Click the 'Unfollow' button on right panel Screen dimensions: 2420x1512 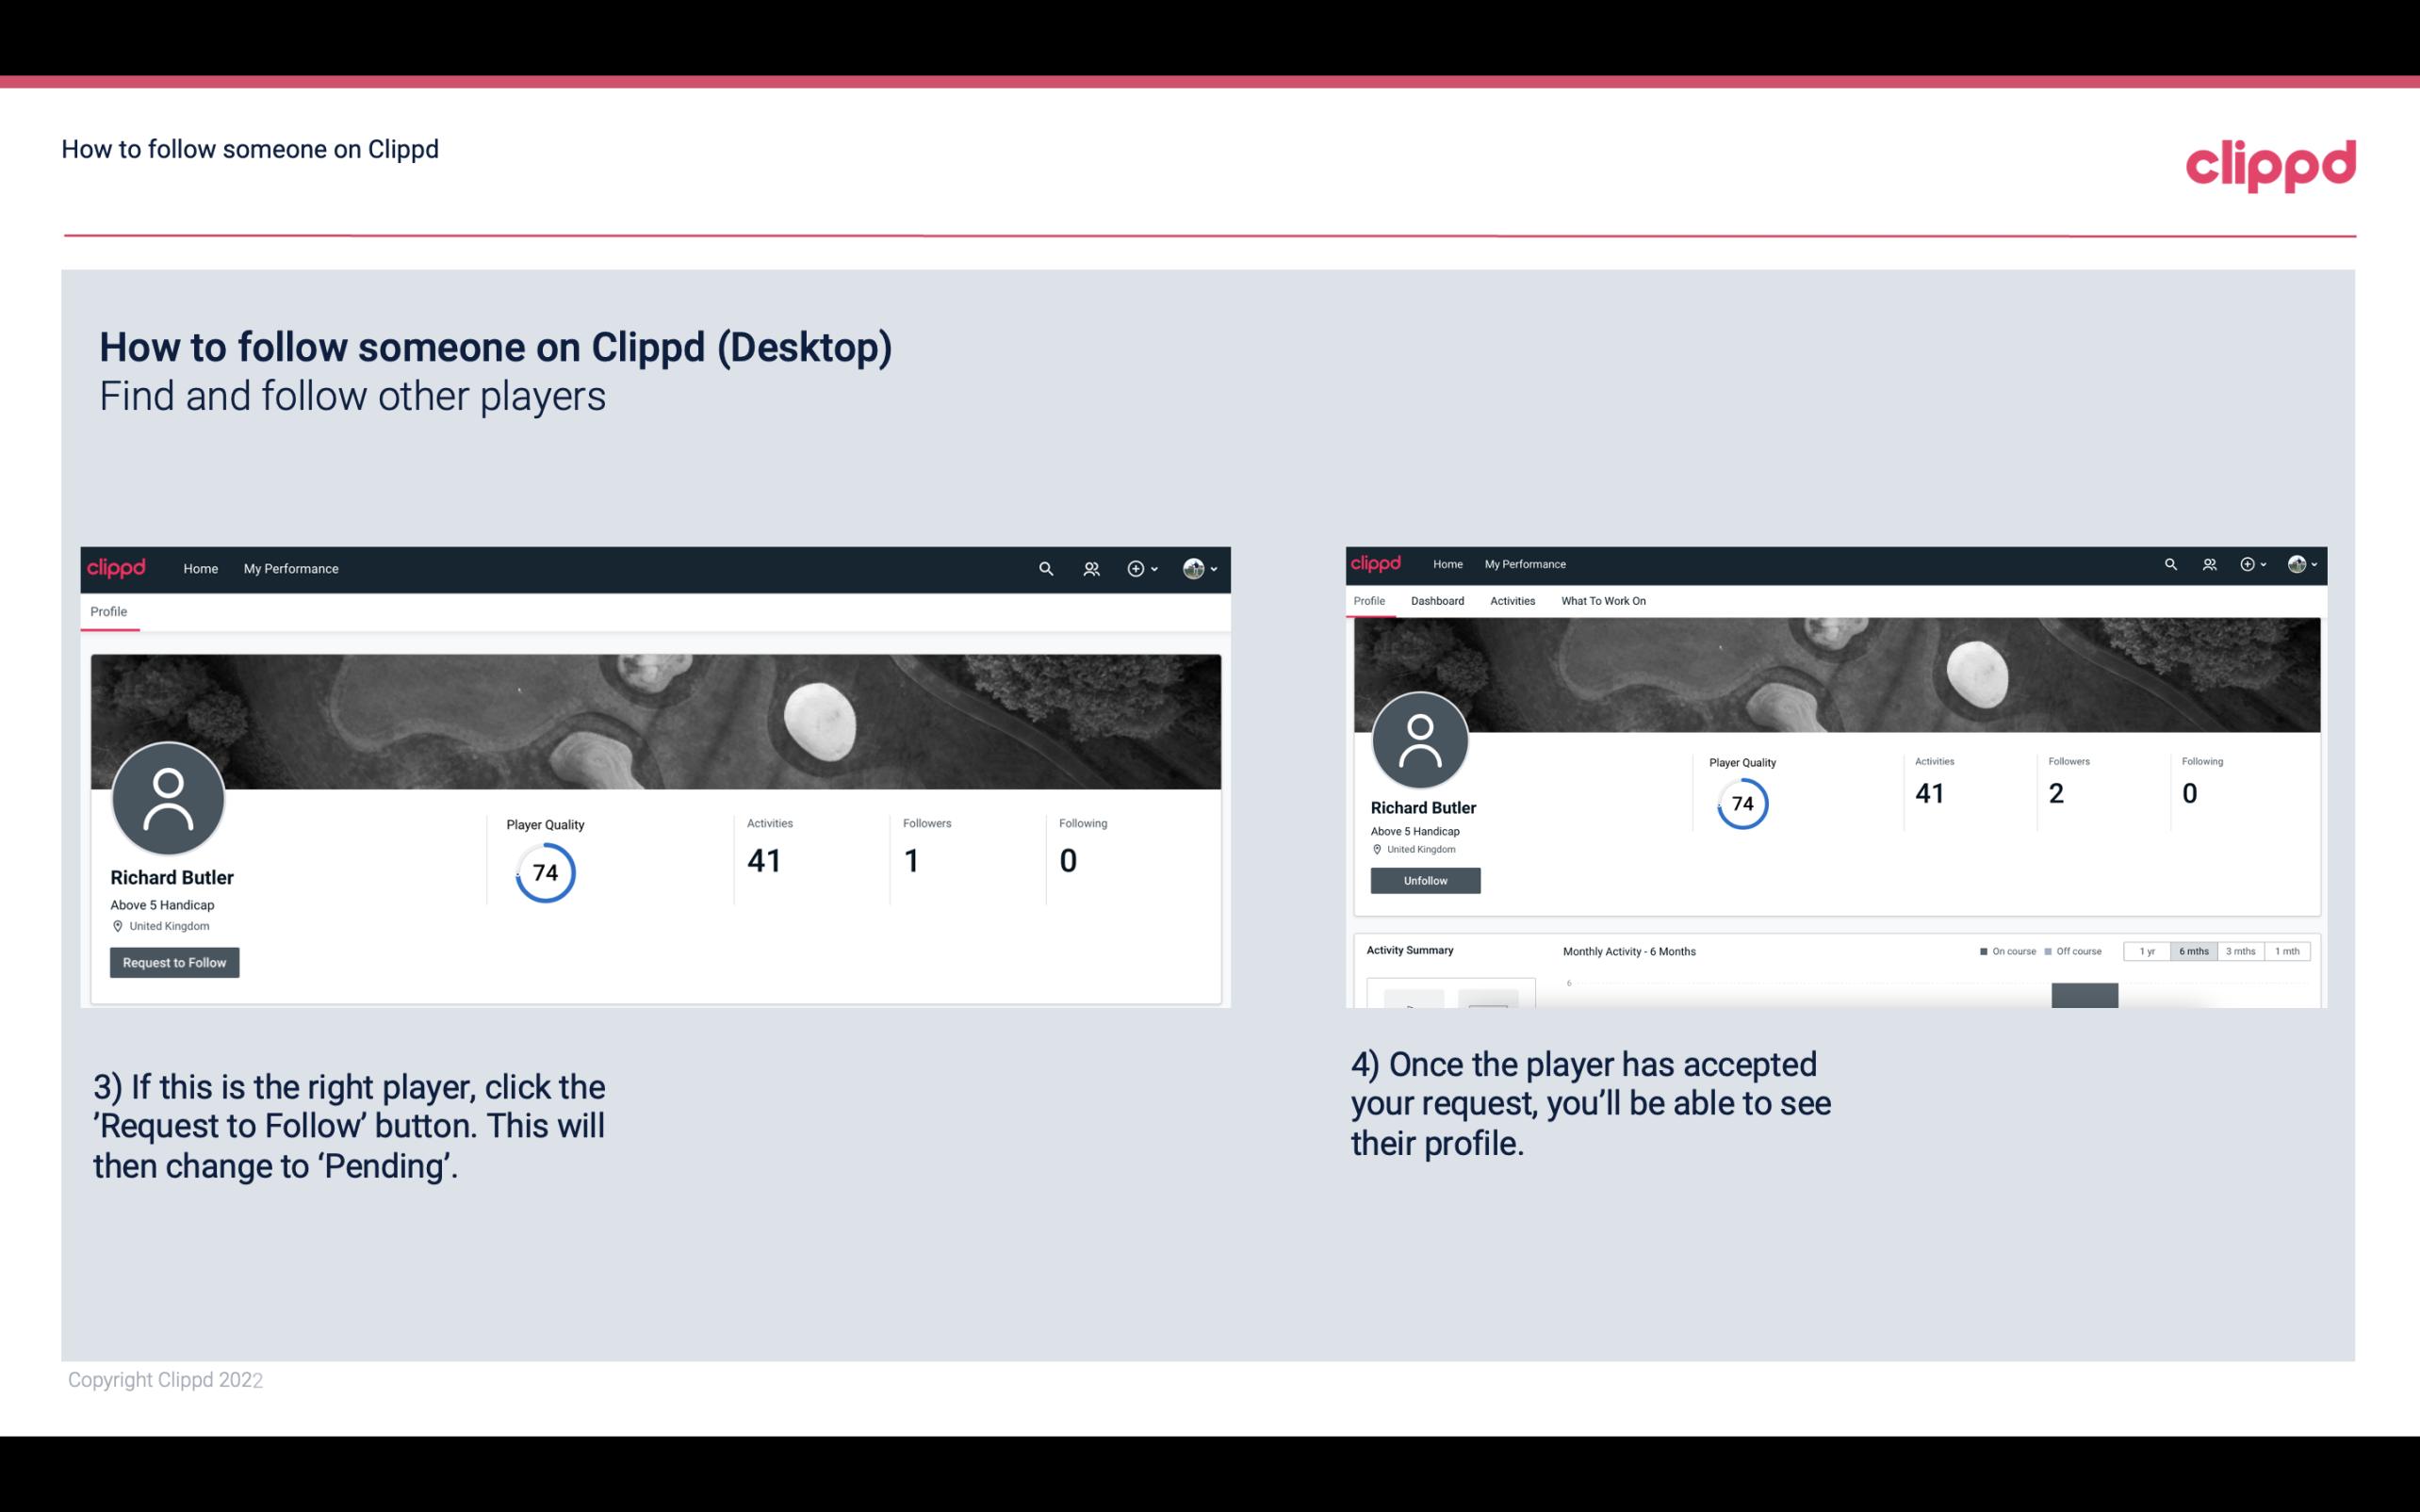coord(1423,880)
